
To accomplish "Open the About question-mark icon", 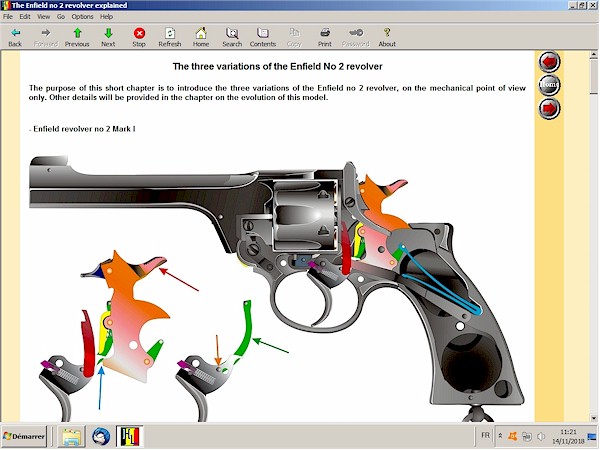I will 387,37.
